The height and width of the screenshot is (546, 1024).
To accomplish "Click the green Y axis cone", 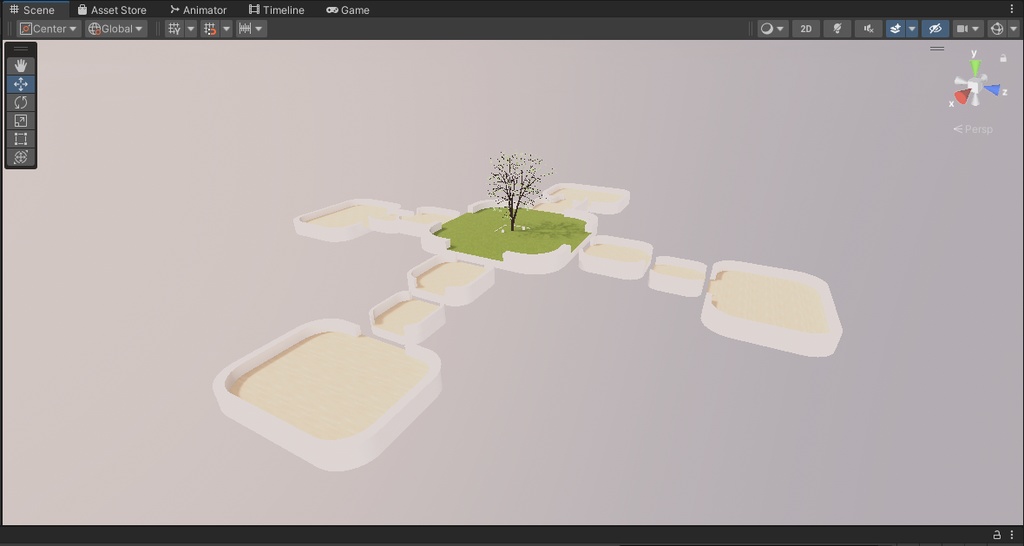I will 975,67.
